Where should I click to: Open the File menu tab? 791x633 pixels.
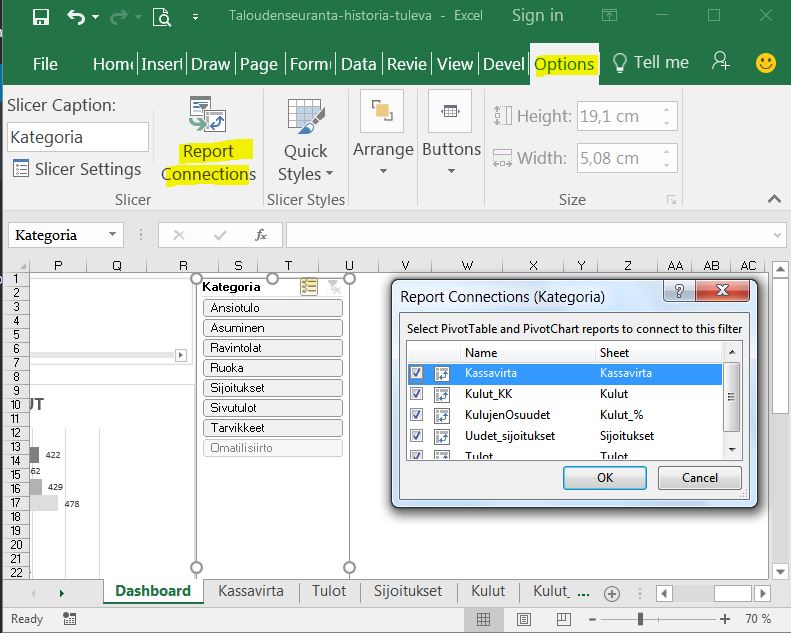tap(45, 64)
